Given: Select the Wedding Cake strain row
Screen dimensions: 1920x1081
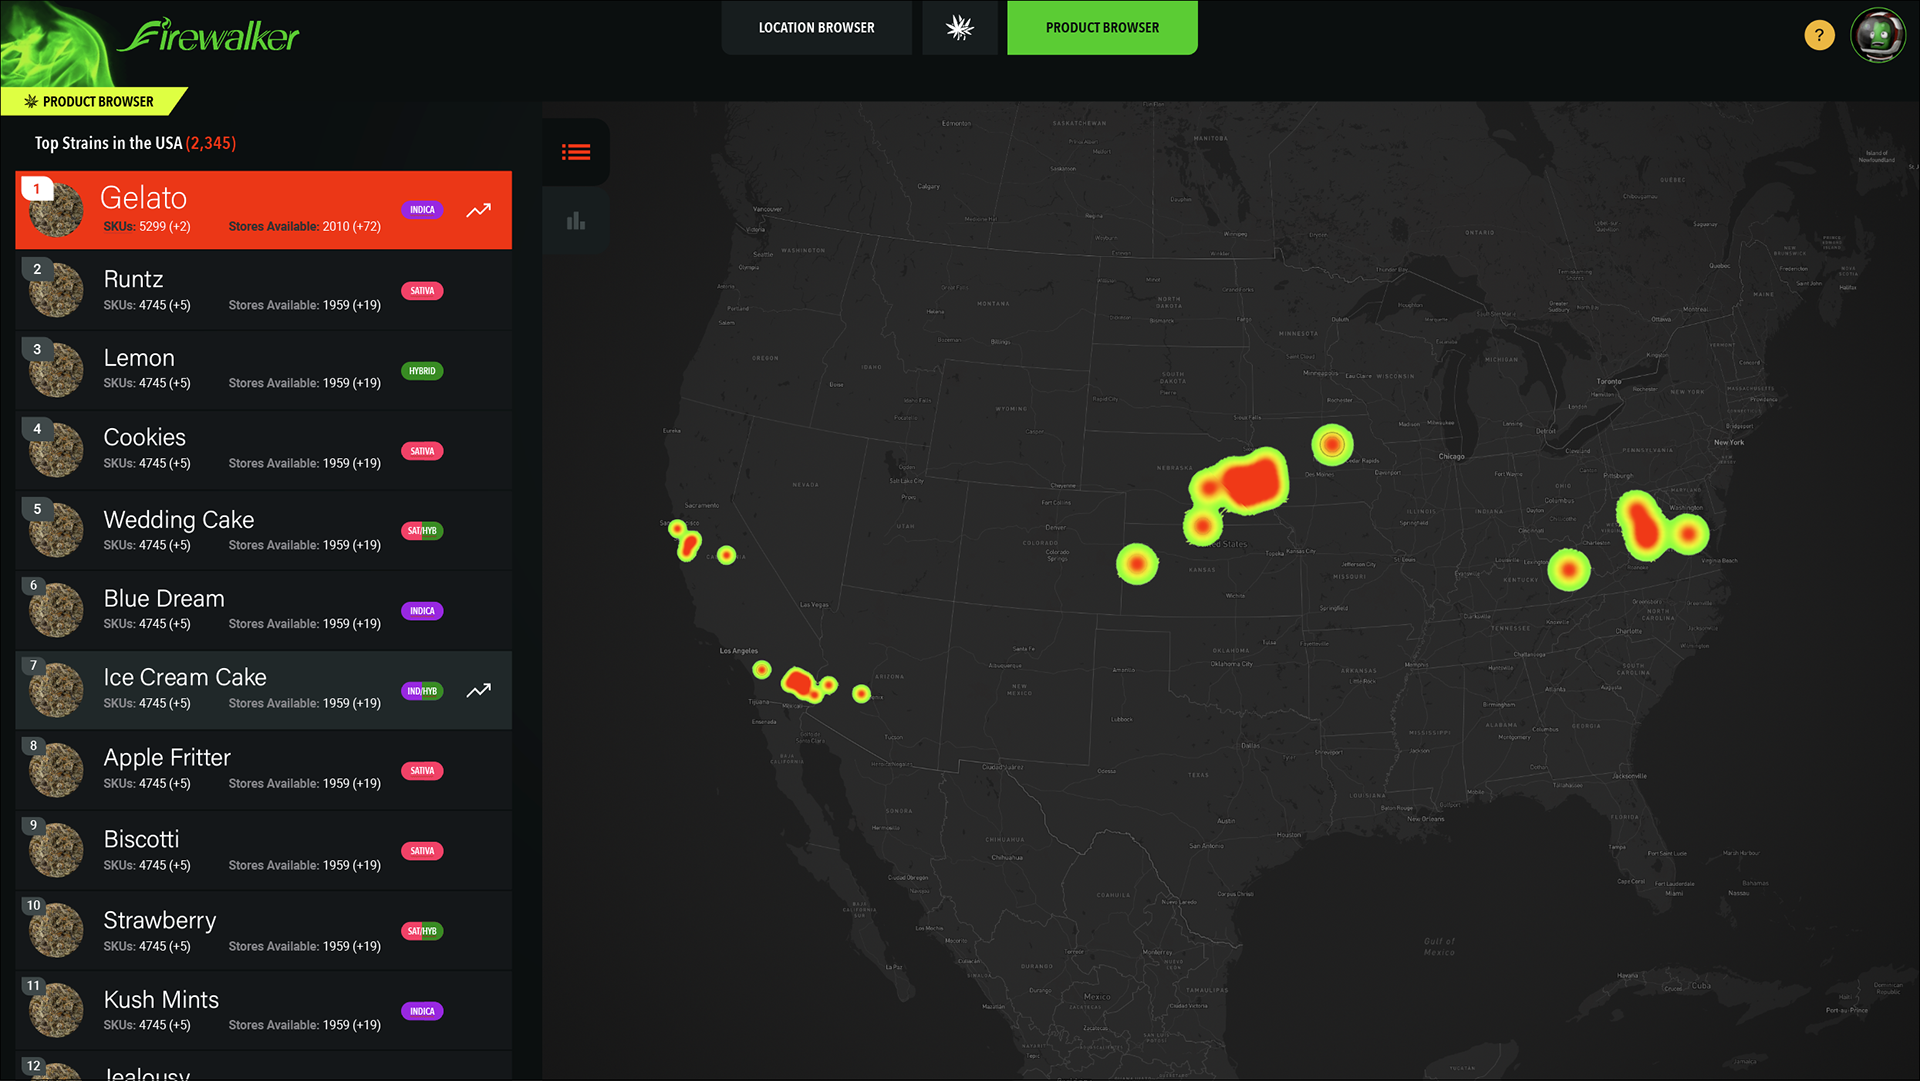Looking at the screenshot, I should coord(264,530).
